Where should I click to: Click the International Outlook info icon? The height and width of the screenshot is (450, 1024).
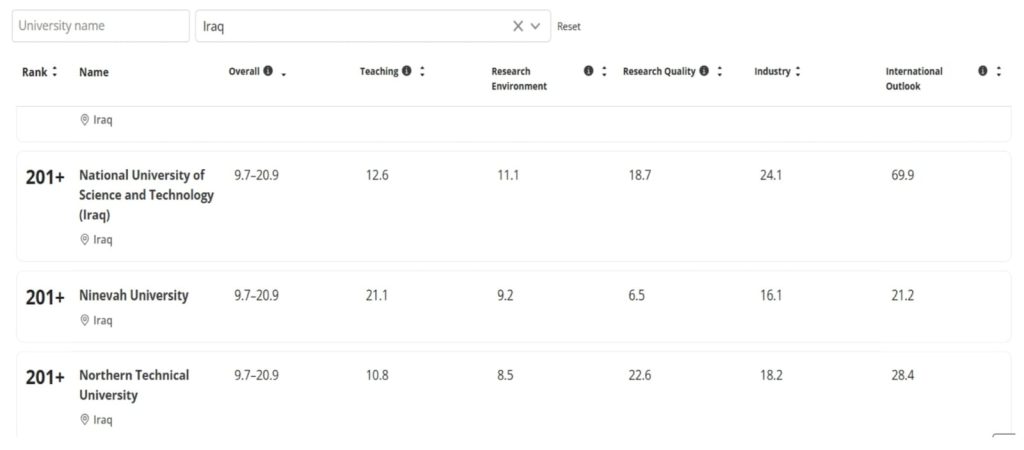[983, 71]
